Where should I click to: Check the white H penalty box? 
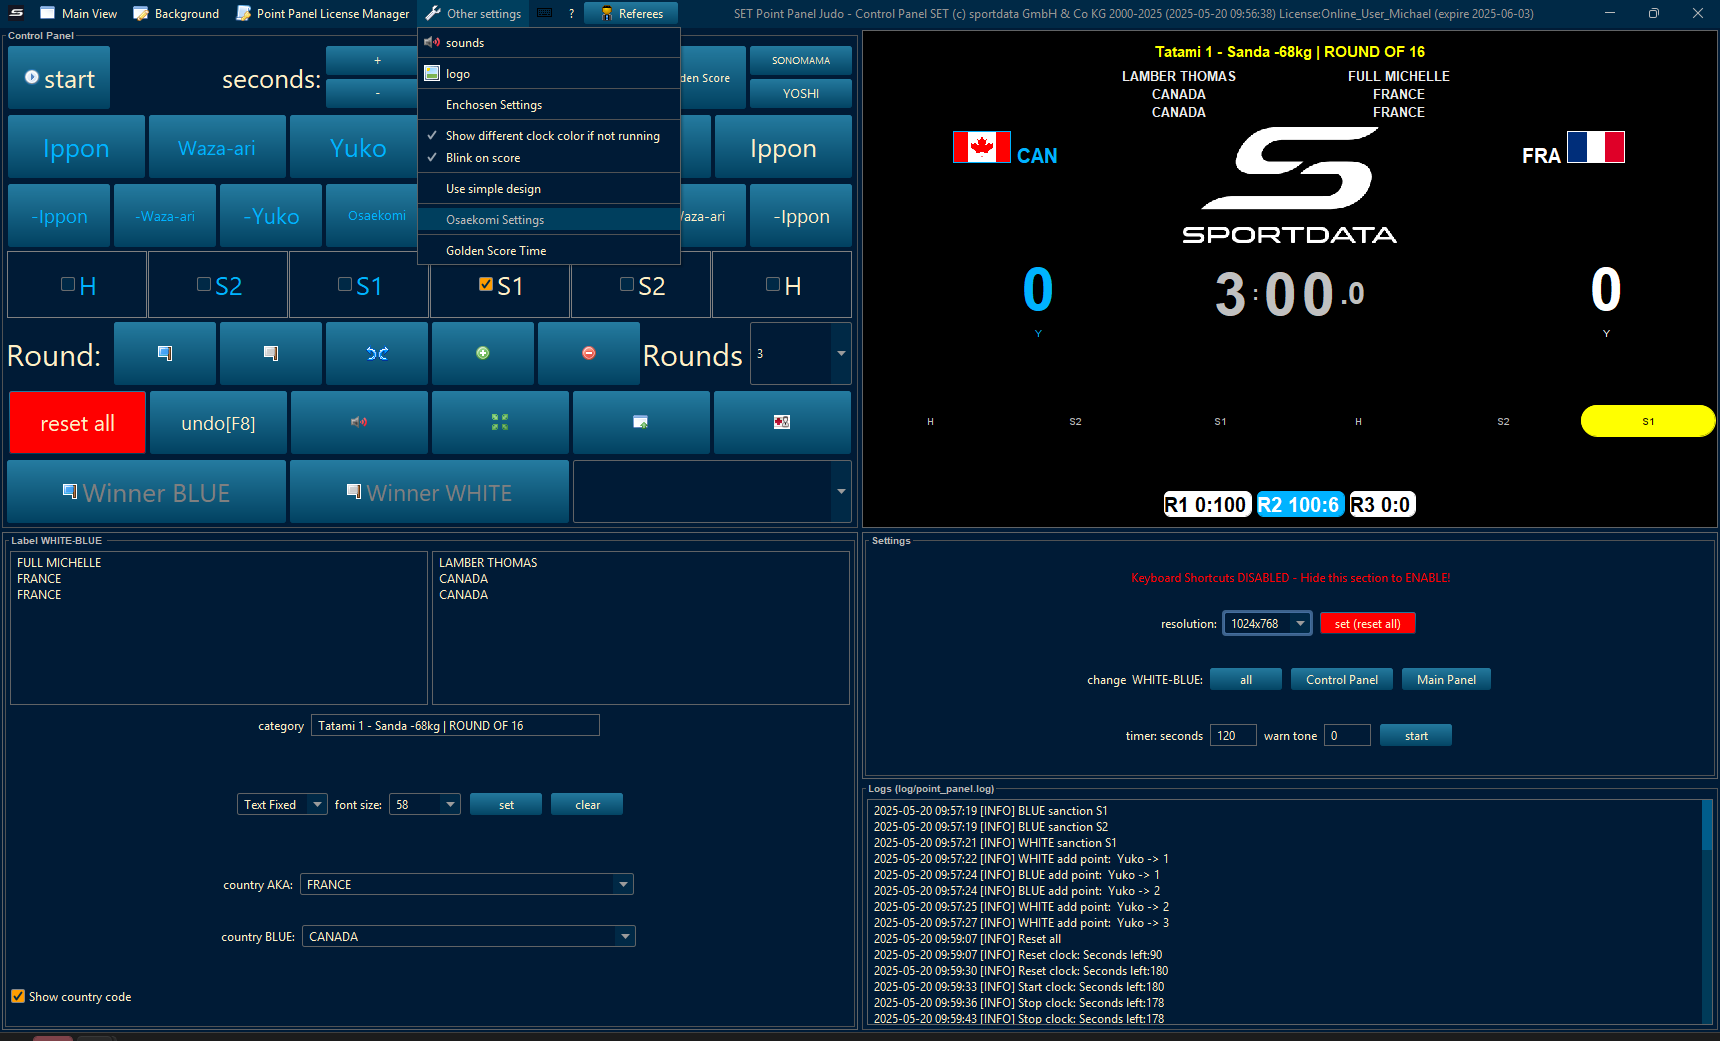773,285
